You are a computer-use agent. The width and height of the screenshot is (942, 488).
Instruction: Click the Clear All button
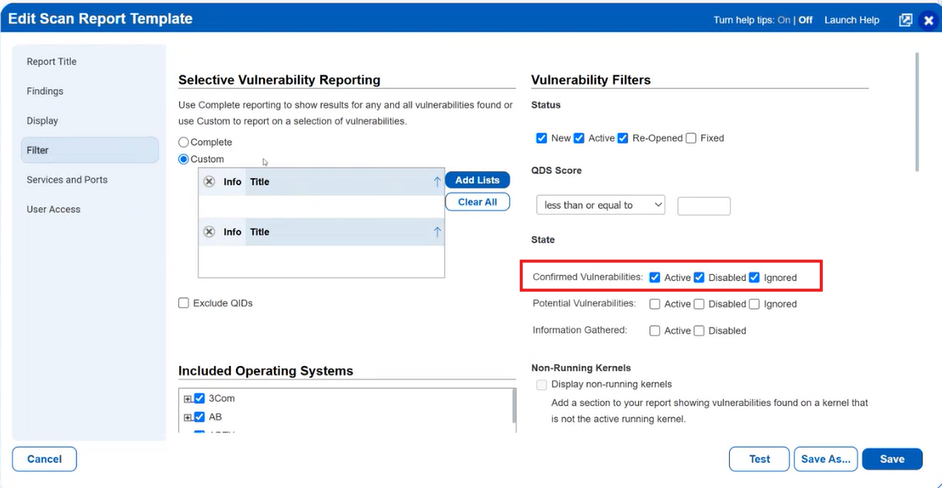pos(477,202)
